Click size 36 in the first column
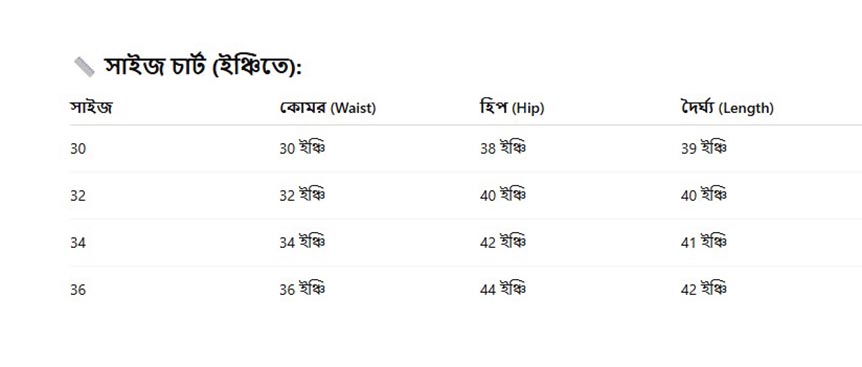 [78, 290]
